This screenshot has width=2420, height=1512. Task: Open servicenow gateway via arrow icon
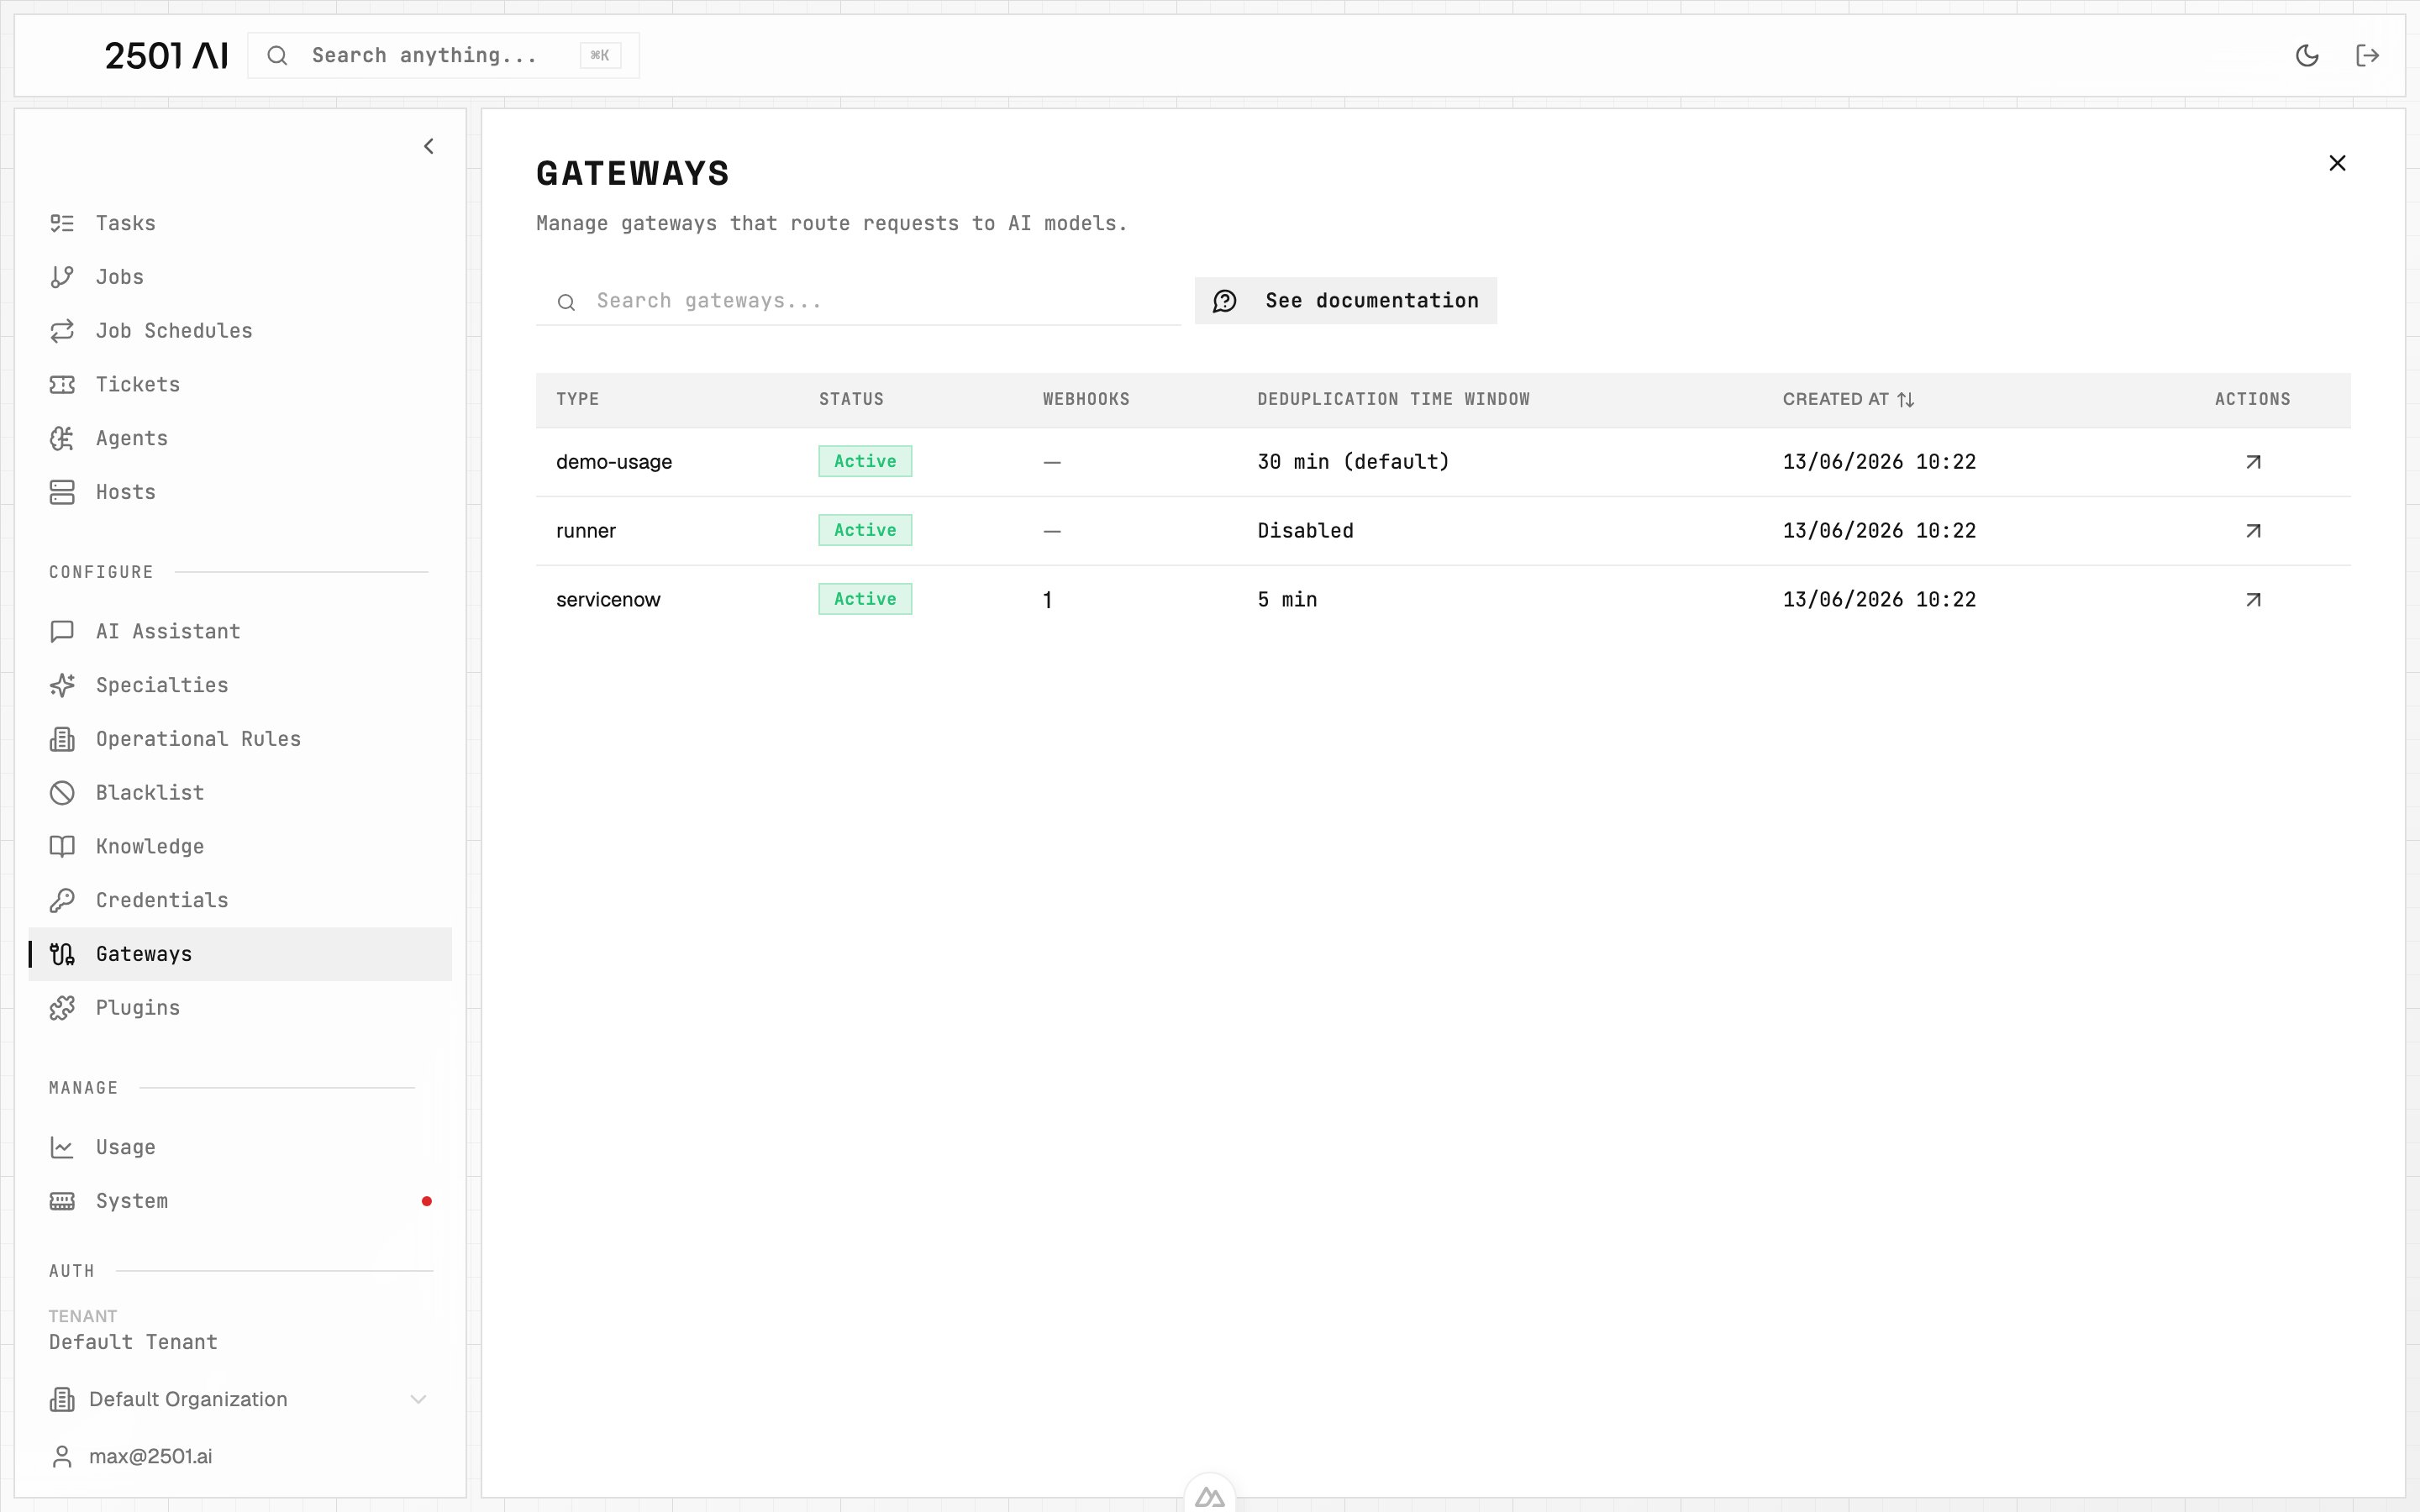(2252, 600)
